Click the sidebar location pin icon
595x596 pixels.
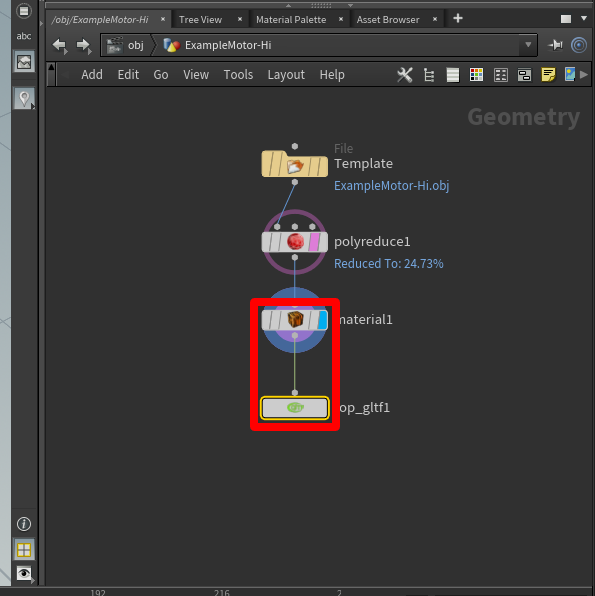point(24,99)
